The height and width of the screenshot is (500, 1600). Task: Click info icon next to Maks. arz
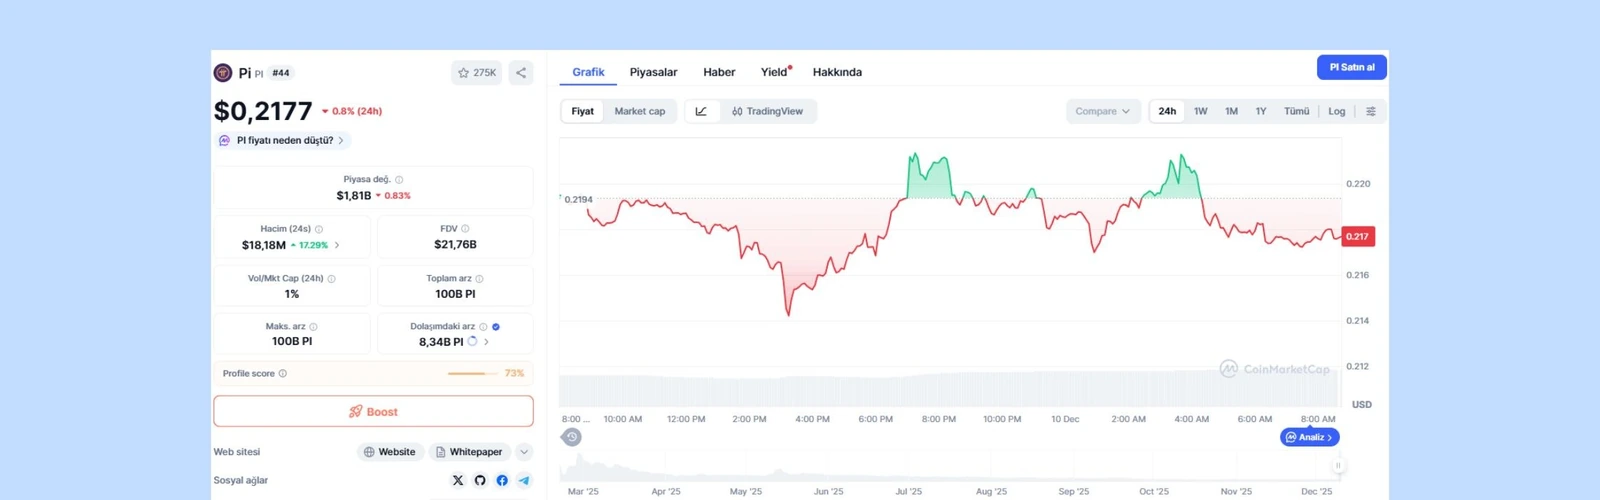[x=313, y=327]
